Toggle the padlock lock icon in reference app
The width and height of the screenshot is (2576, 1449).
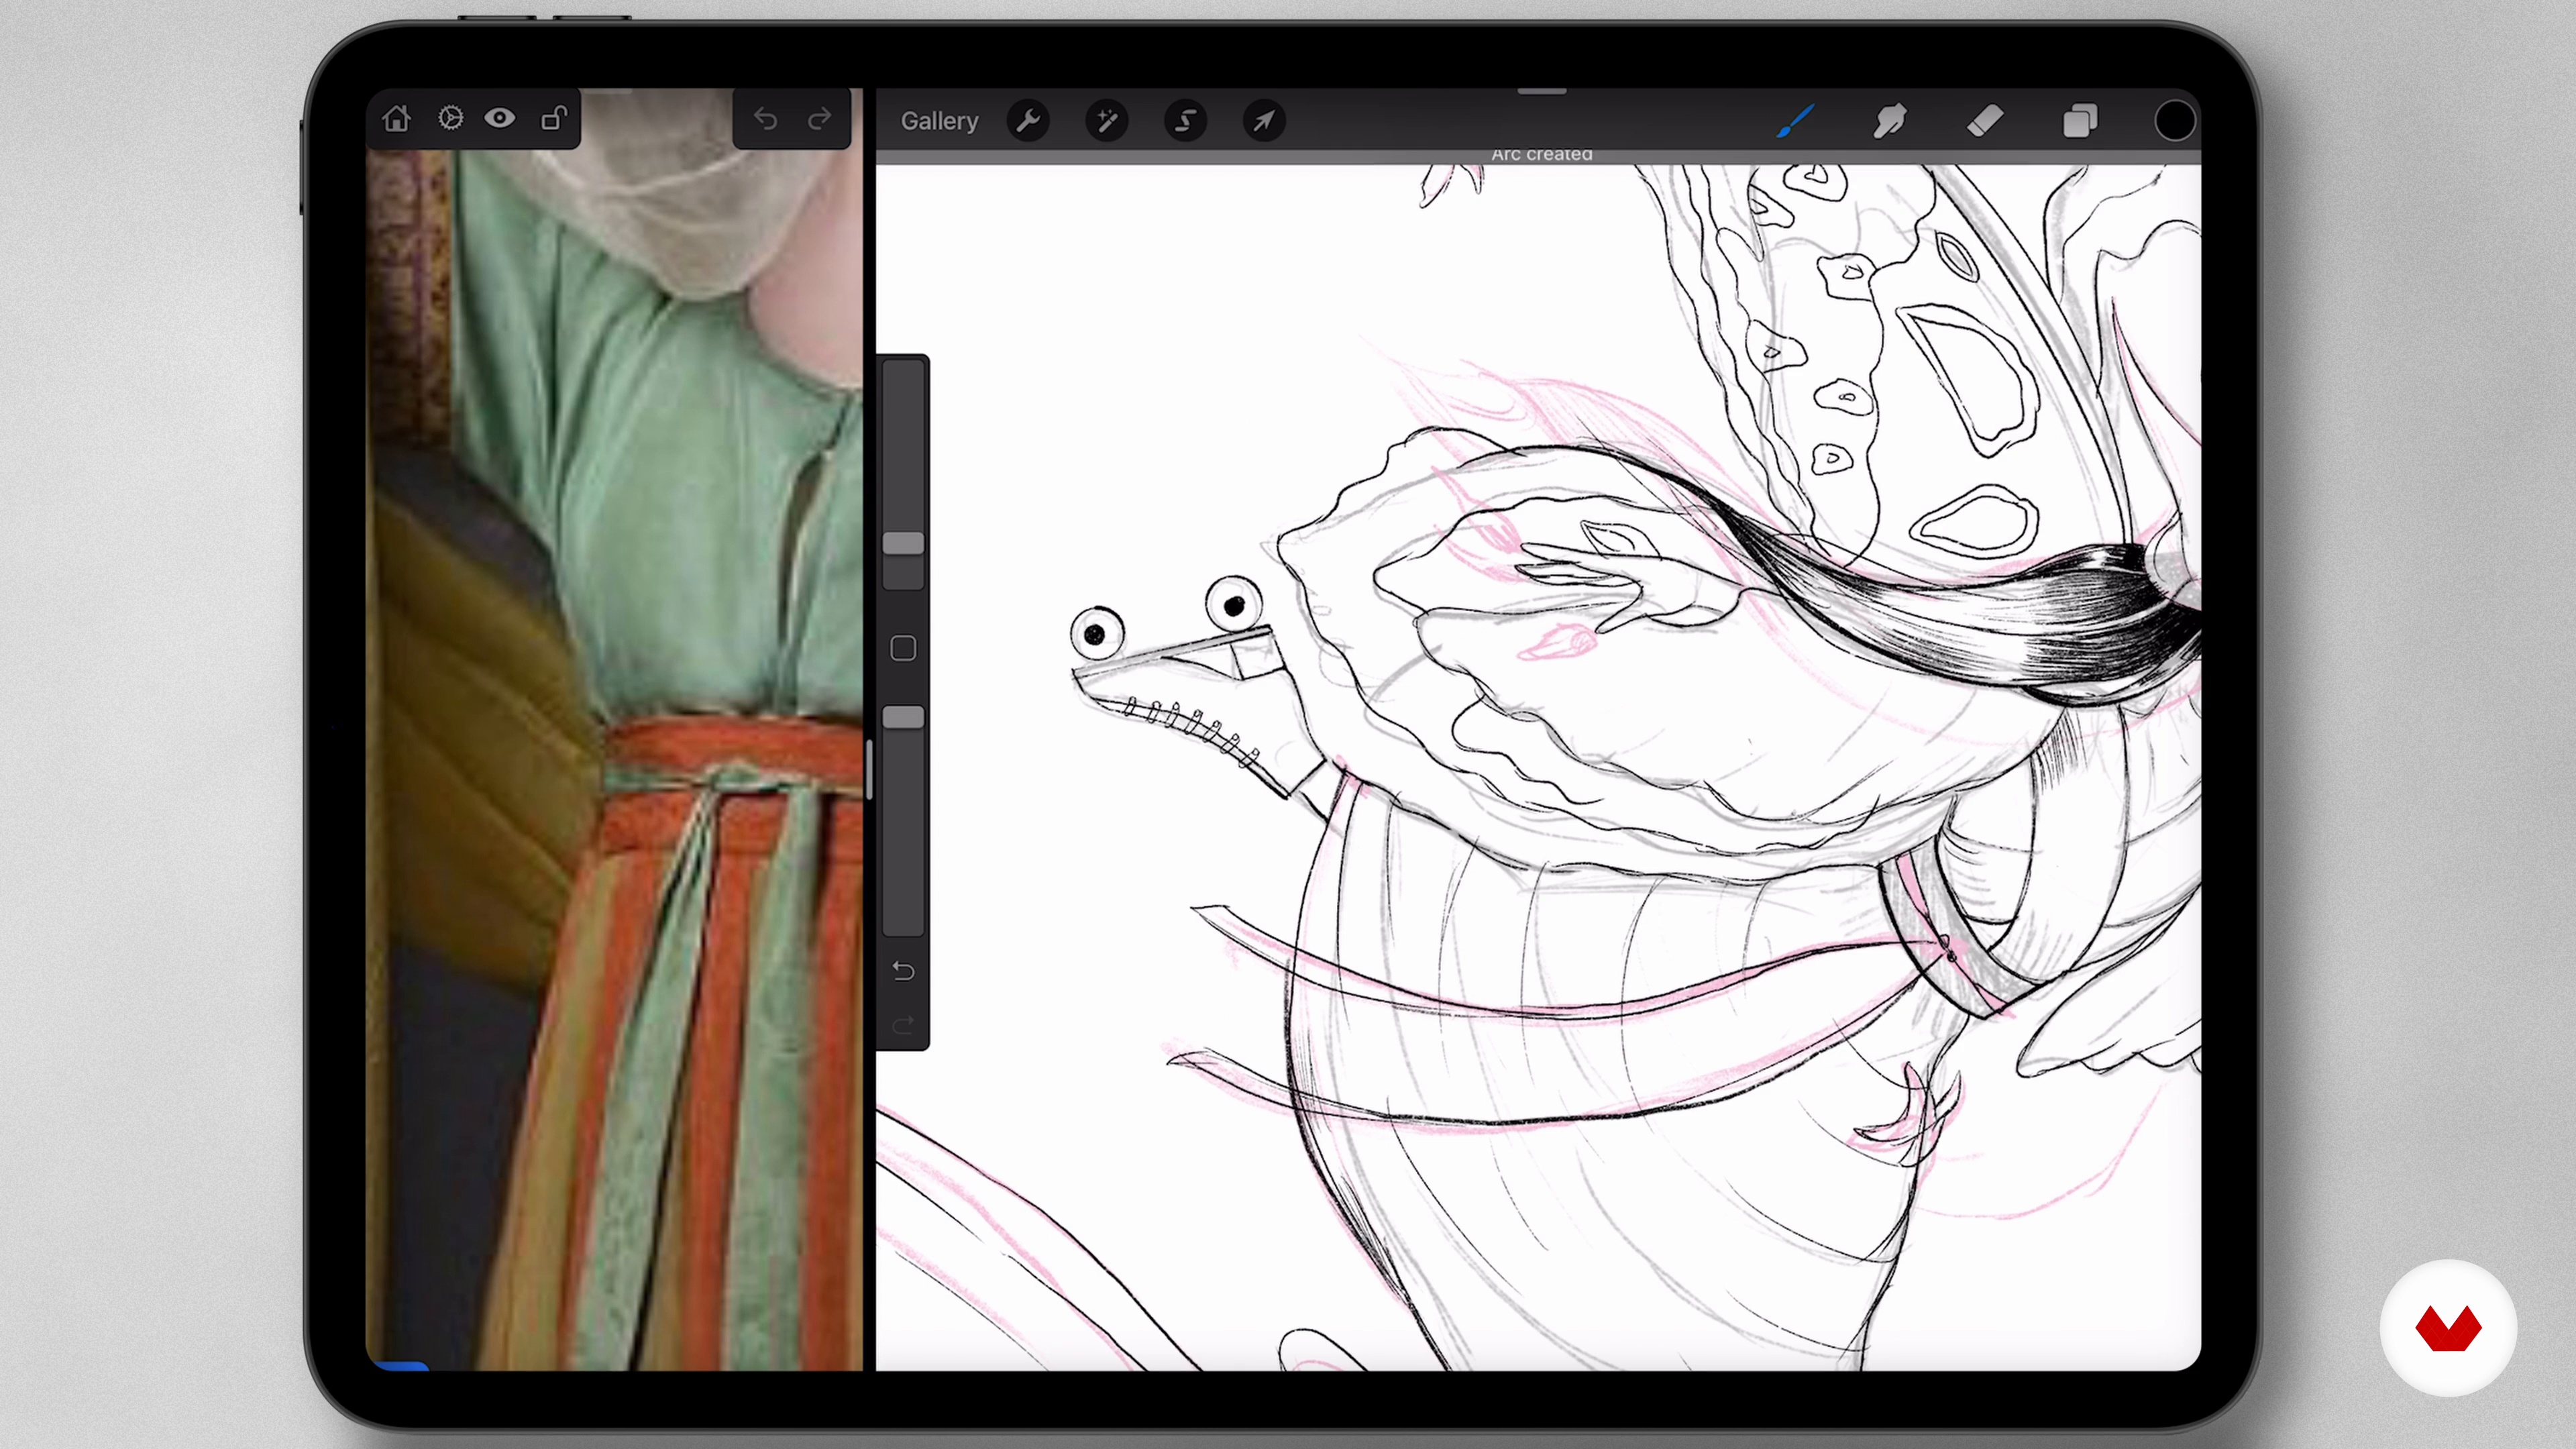554,119
